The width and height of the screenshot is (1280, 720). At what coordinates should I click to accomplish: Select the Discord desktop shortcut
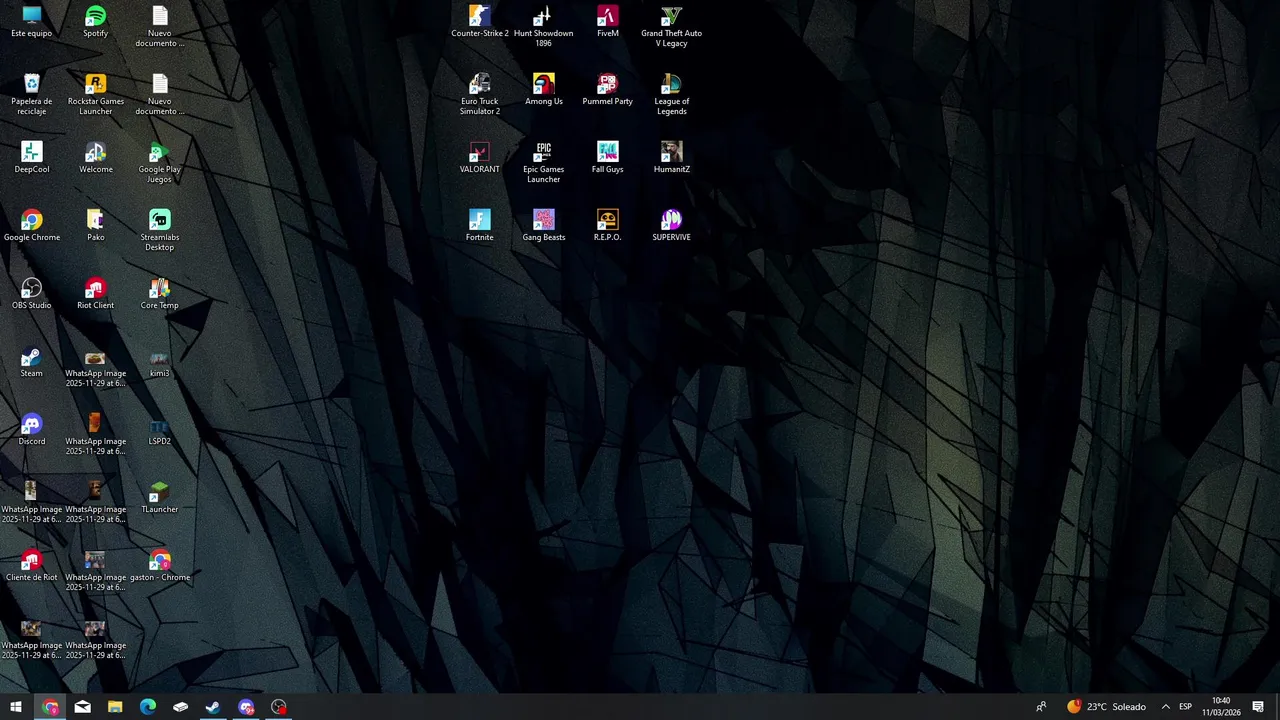coord(32,430)
